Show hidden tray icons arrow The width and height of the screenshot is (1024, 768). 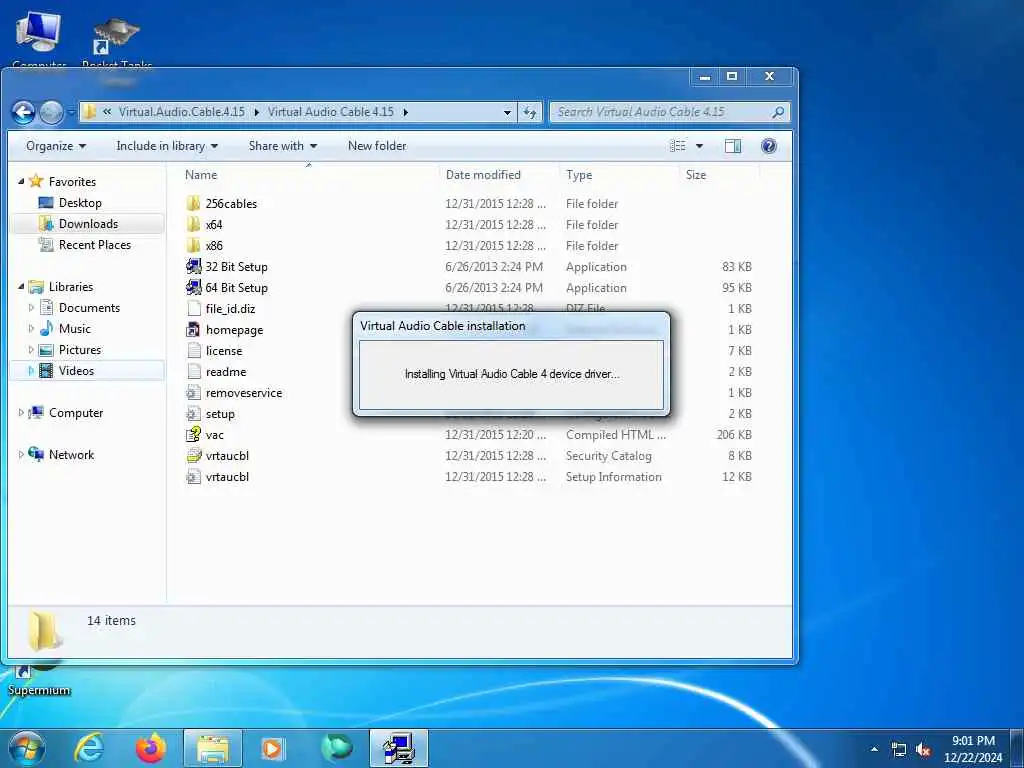(x=874, y=750)
